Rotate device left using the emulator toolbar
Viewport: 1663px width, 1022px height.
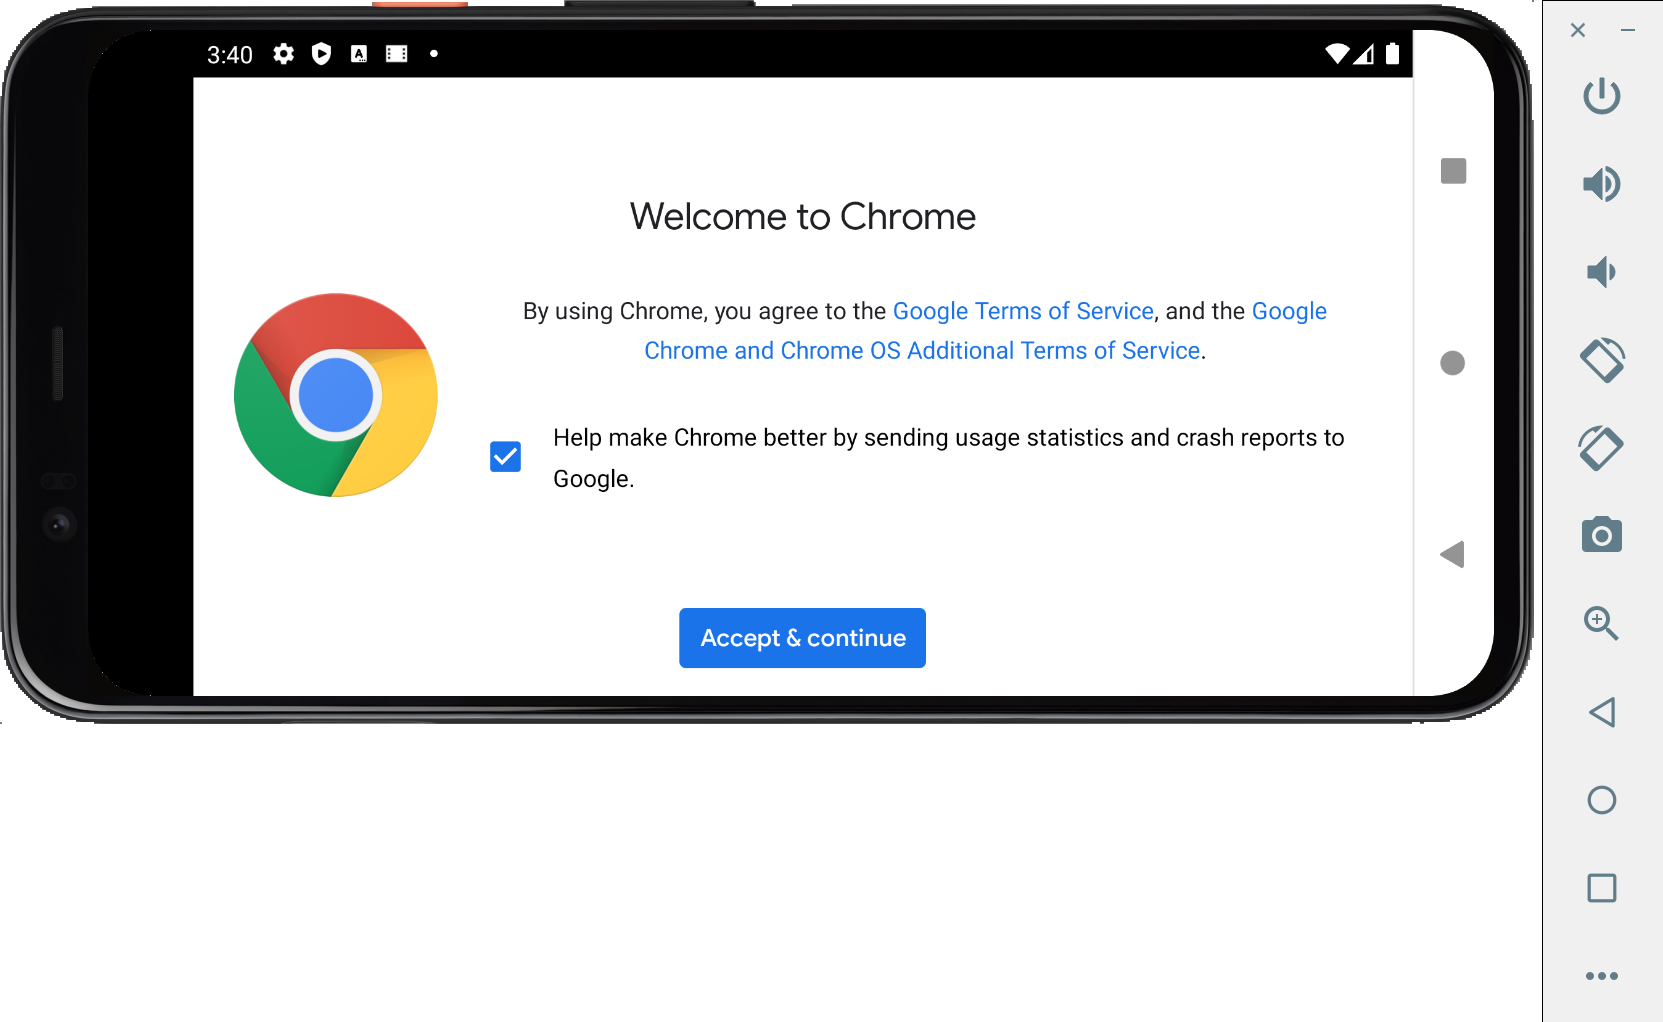(1601, 360)
